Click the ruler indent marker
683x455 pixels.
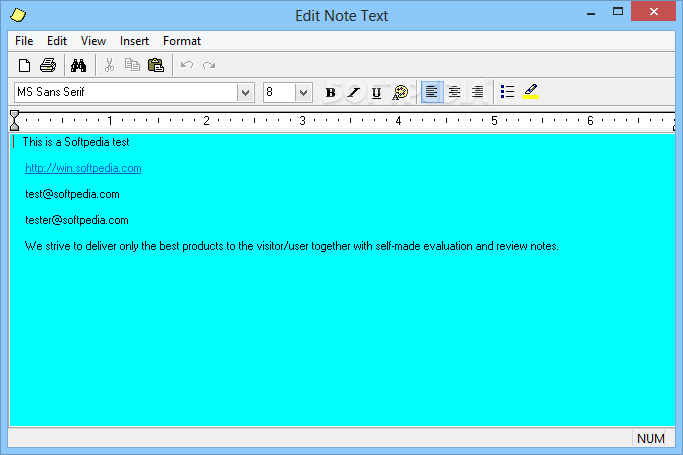coord(14,121)
